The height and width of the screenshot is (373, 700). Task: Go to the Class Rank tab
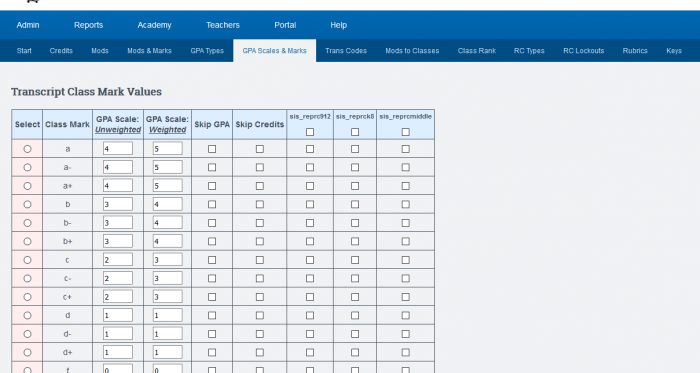click(477, 51)
